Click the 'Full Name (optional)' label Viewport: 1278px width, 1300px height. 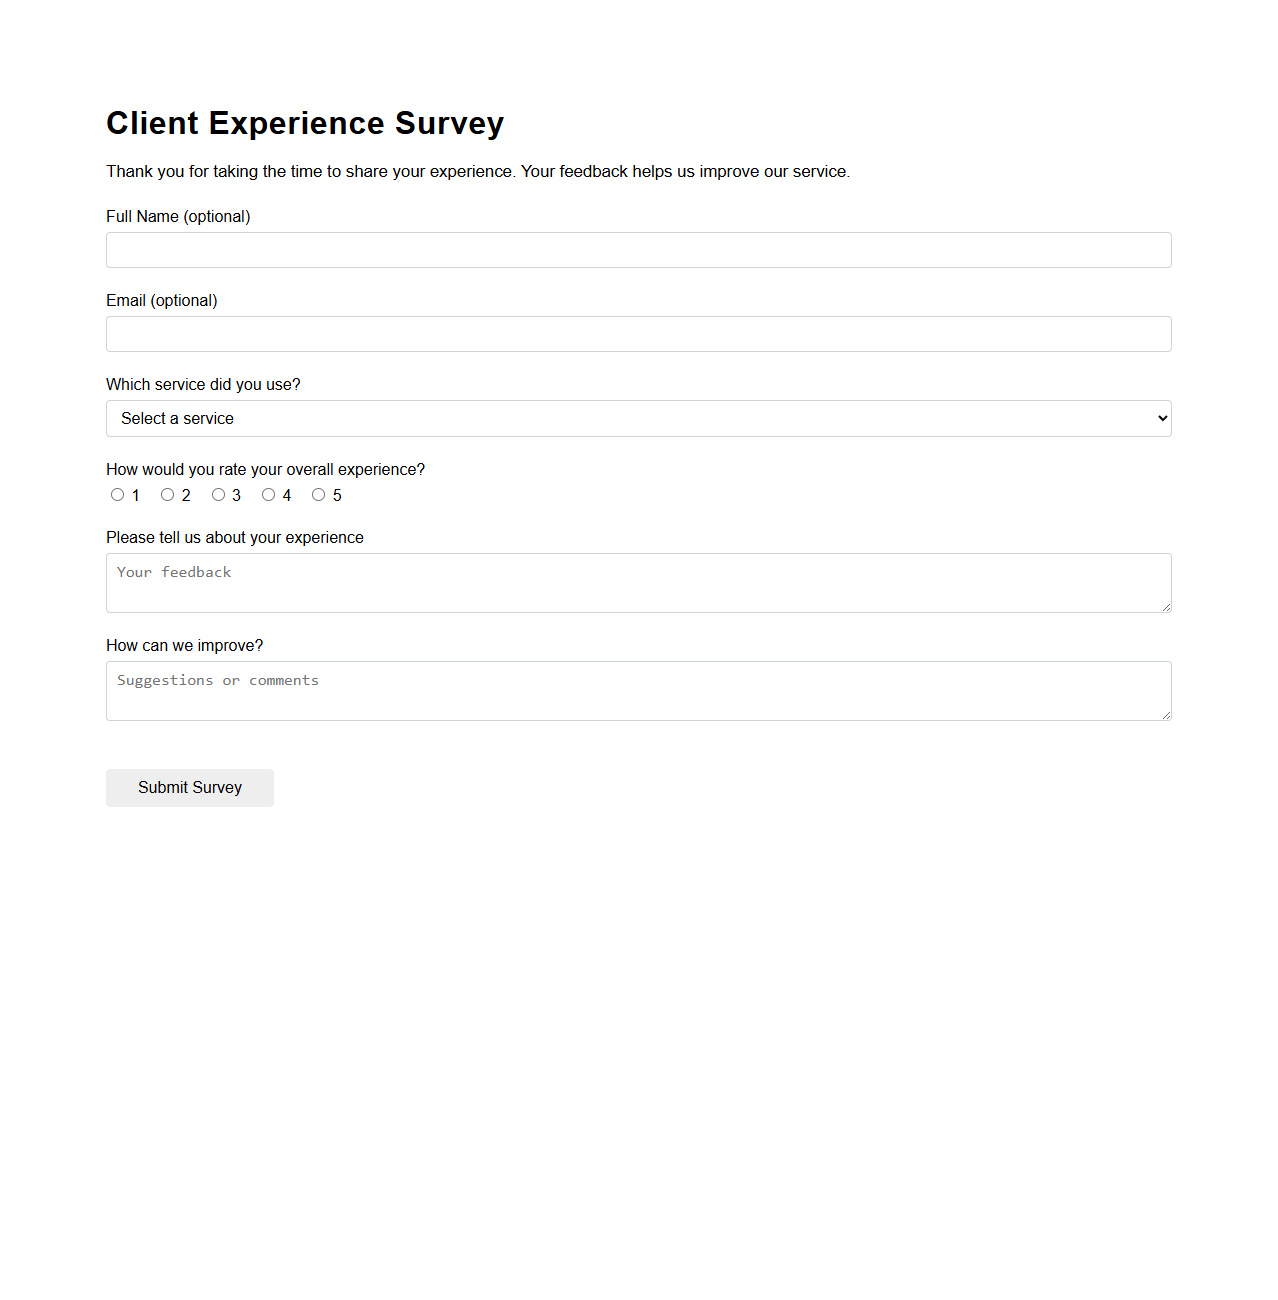(178, 216)
